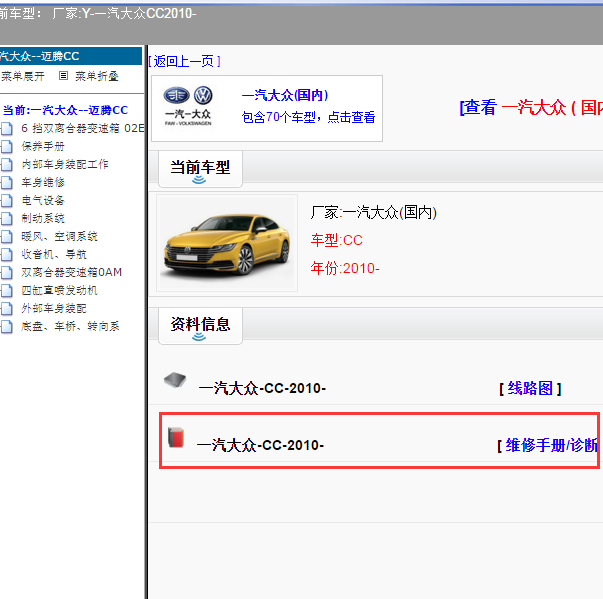The image size is (603, 599).
Task: Click 一汽大众-CC-2010- in 维修手册 row
Action: coord(260,445)
